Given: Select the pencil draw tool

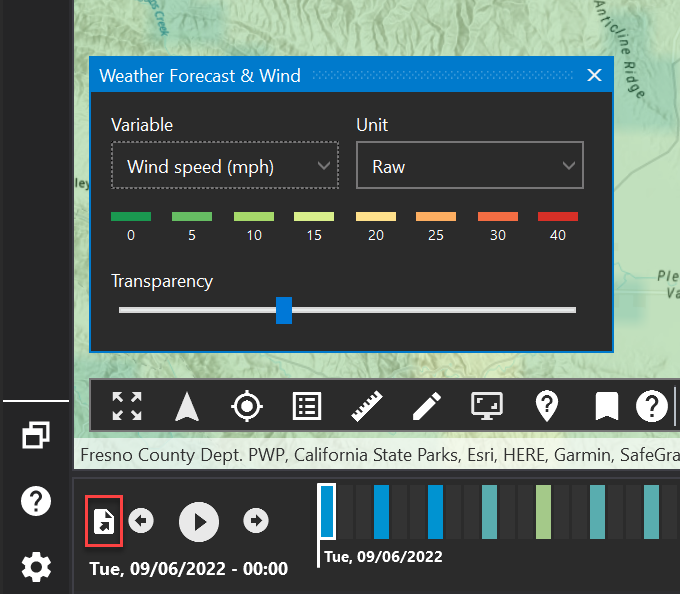Looking at the screenshot, I should (x=427, y=406).
